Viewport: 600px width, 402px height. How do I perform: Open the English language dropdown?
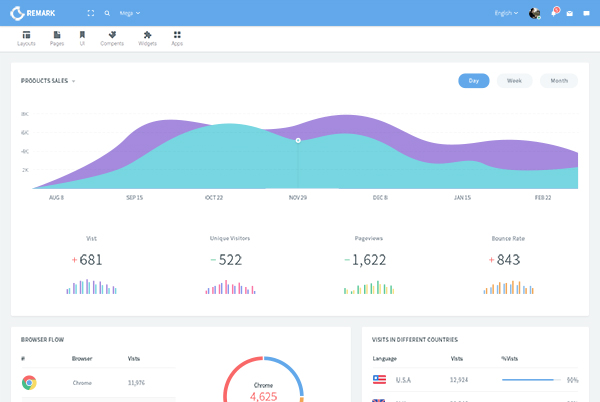pyautogui.click(x=506, y=13)
